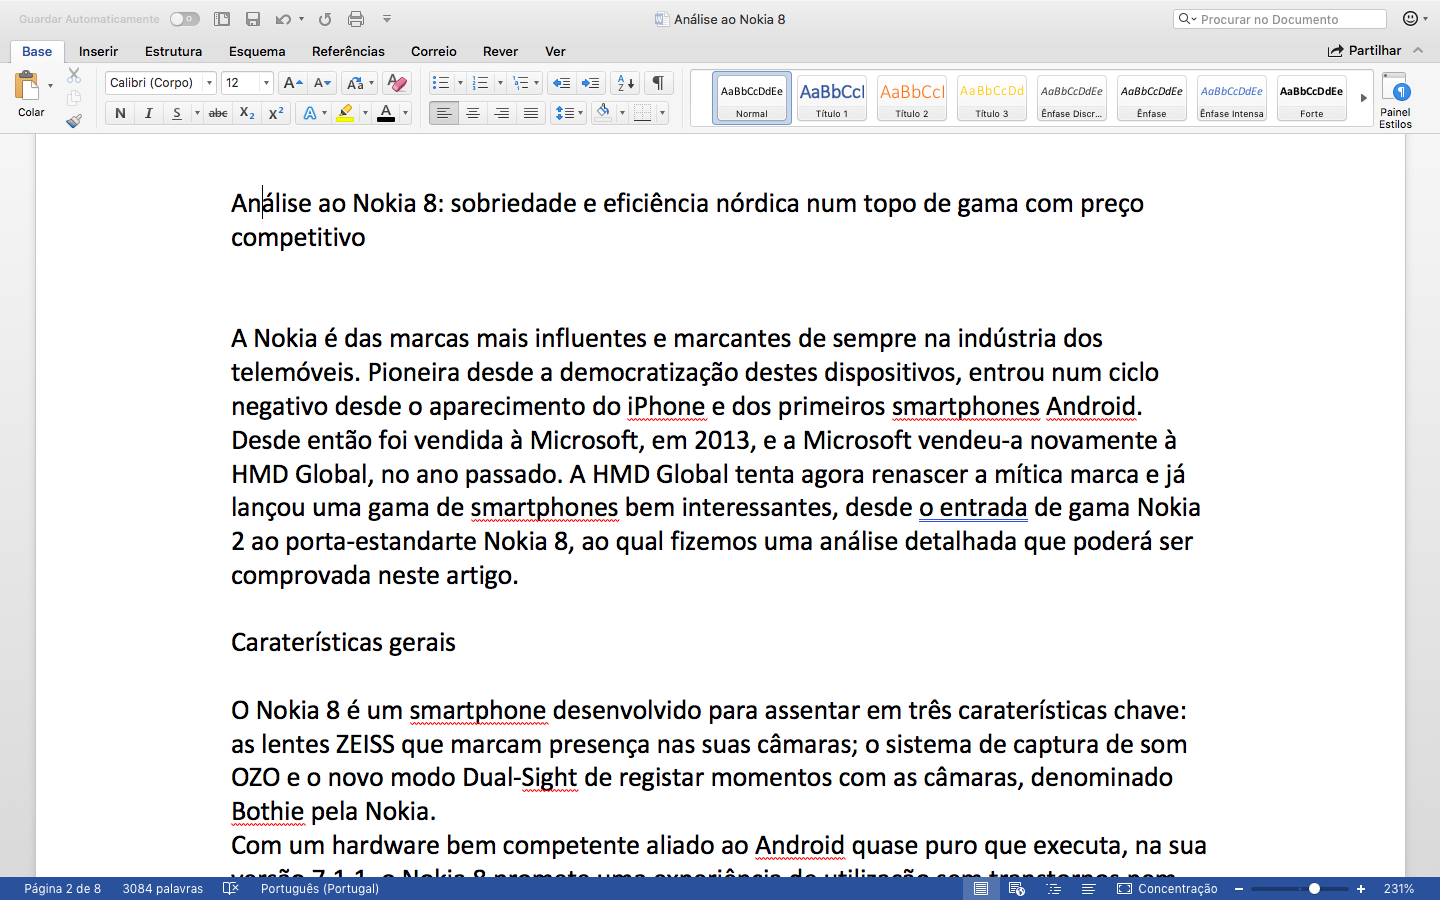Open the Inserir tab
The height and width of the screenshot is (900, 1440).
coord(98,51)
